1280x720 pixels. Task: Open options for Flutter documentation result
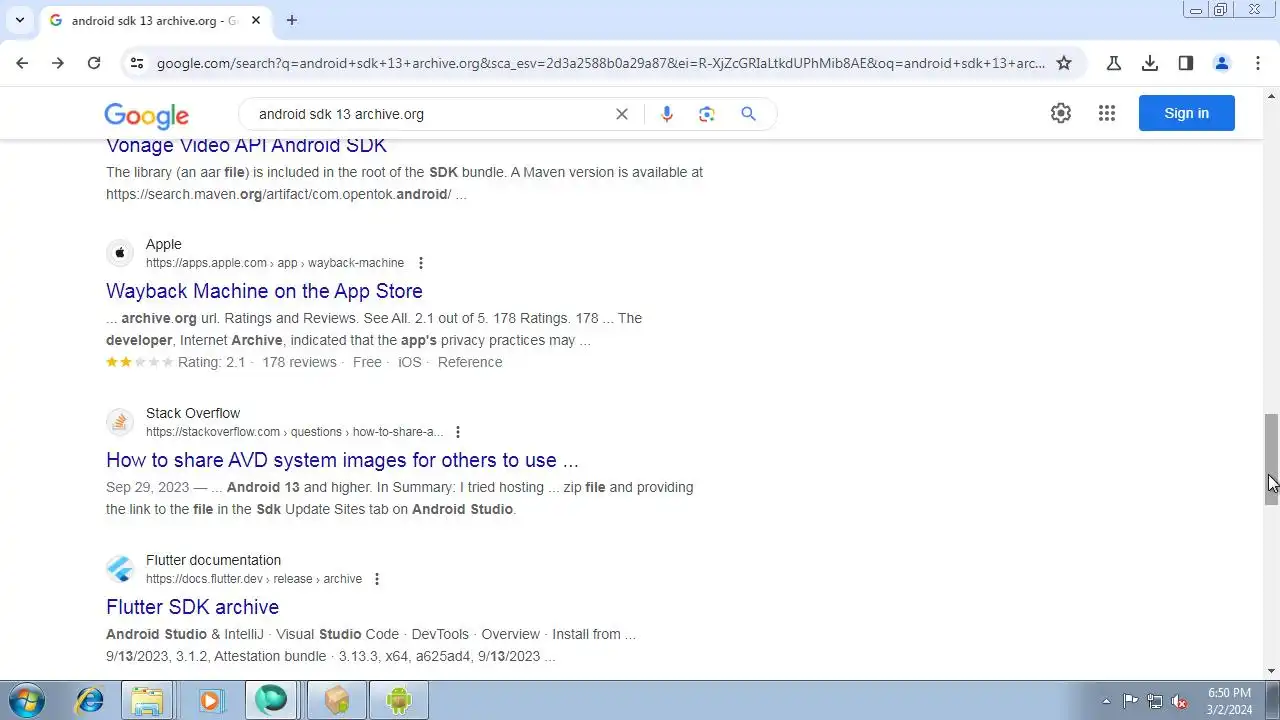(377, 579)
